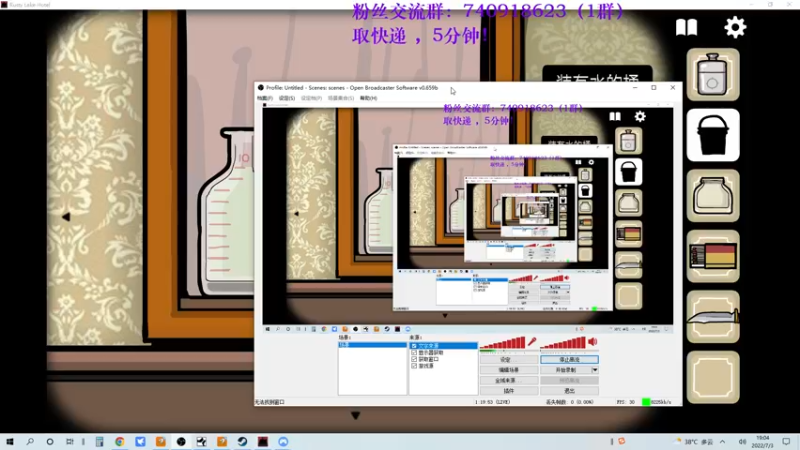Adjust the microphone volume bar in OBS
The width and height of the screenshot is (800, 450).
(x=503, y=343)
